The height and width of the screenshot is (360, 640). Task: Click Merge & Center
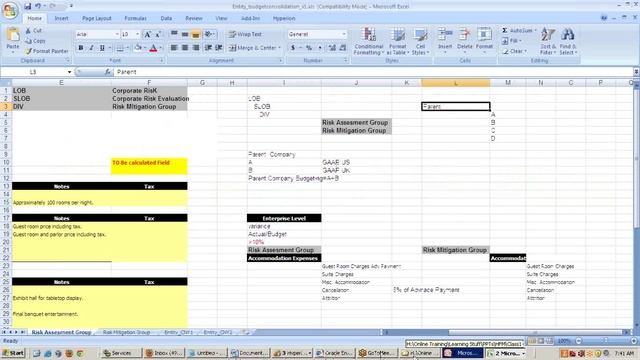pyautogui.click(x=253, y=48)
